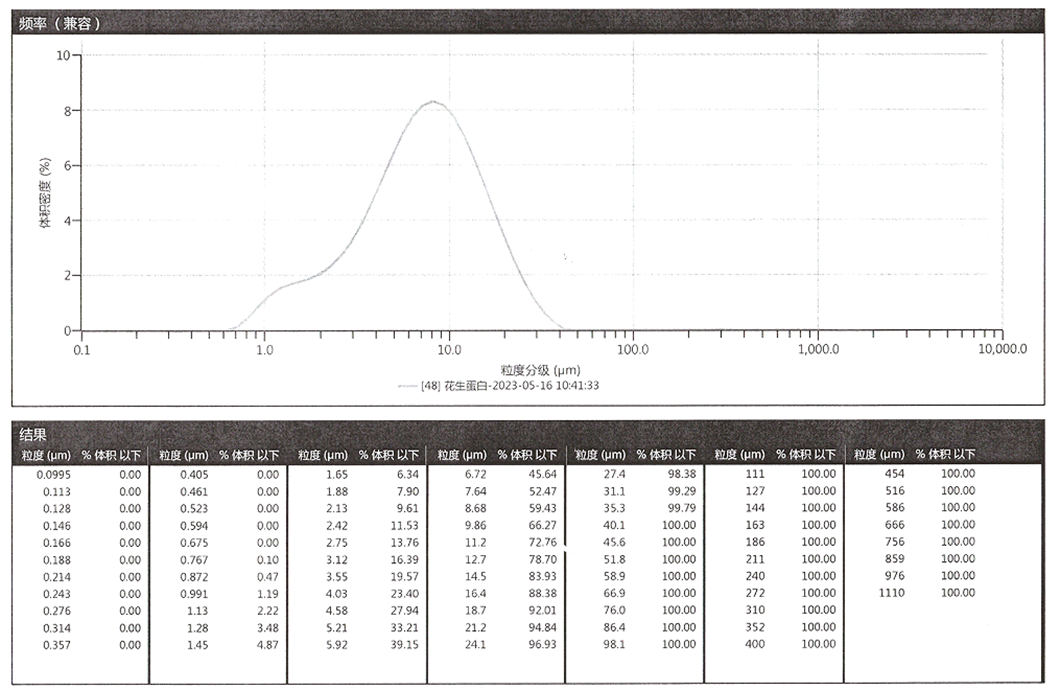Click the 1,000.0 x-axis tick label
The image size is (1060, 690).
pyautogui.click(x=818, y=350)
